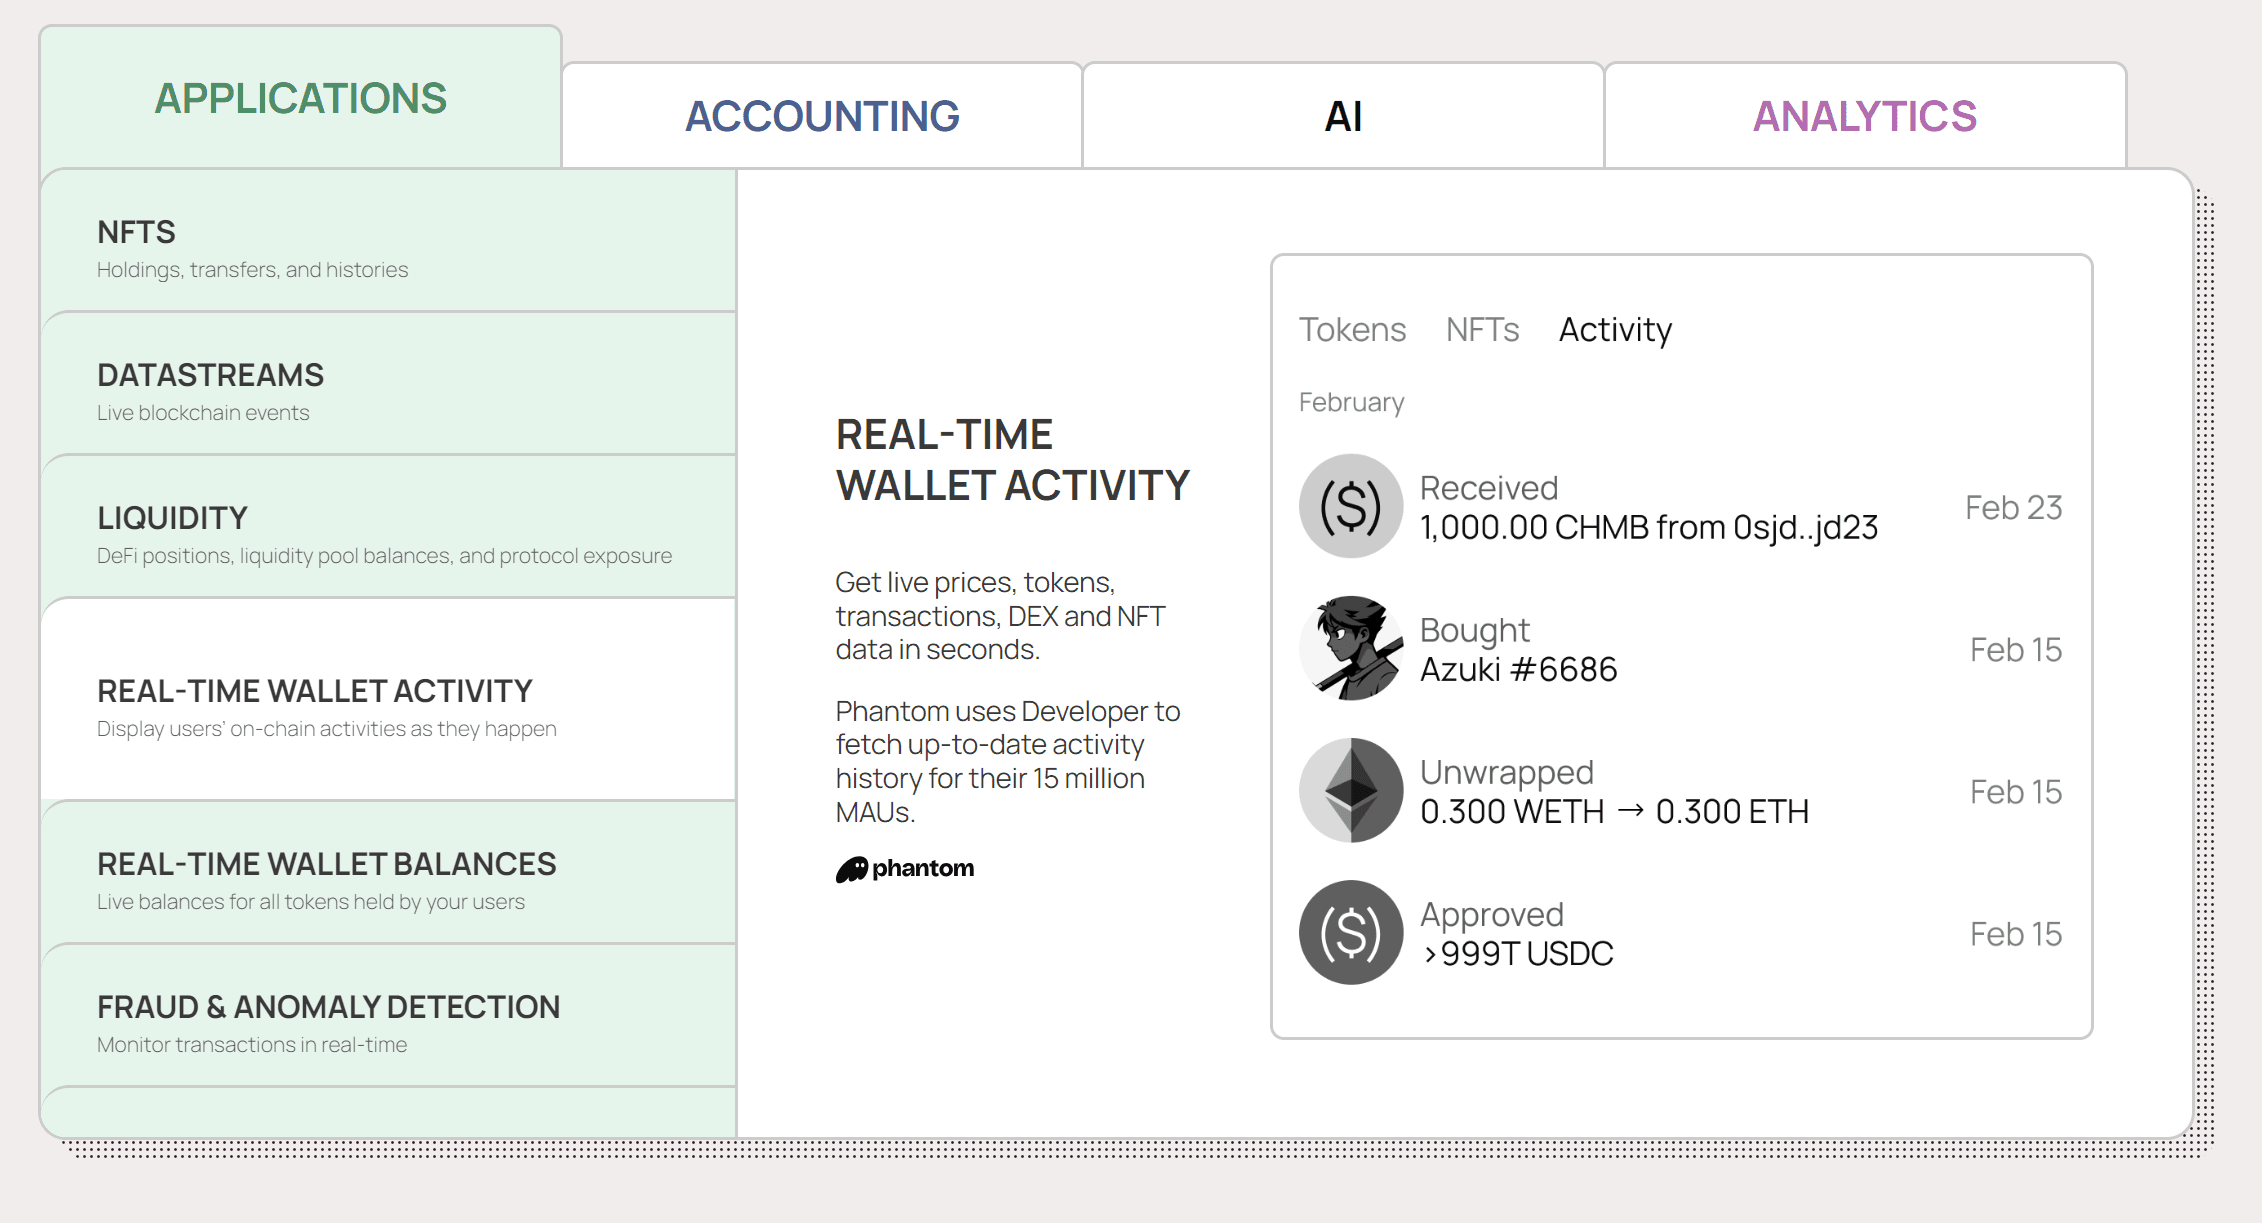Click the Received 1,000.00 CHMB transaction
This screenshot has height=1223, width=2262.
click(1648, 508)
